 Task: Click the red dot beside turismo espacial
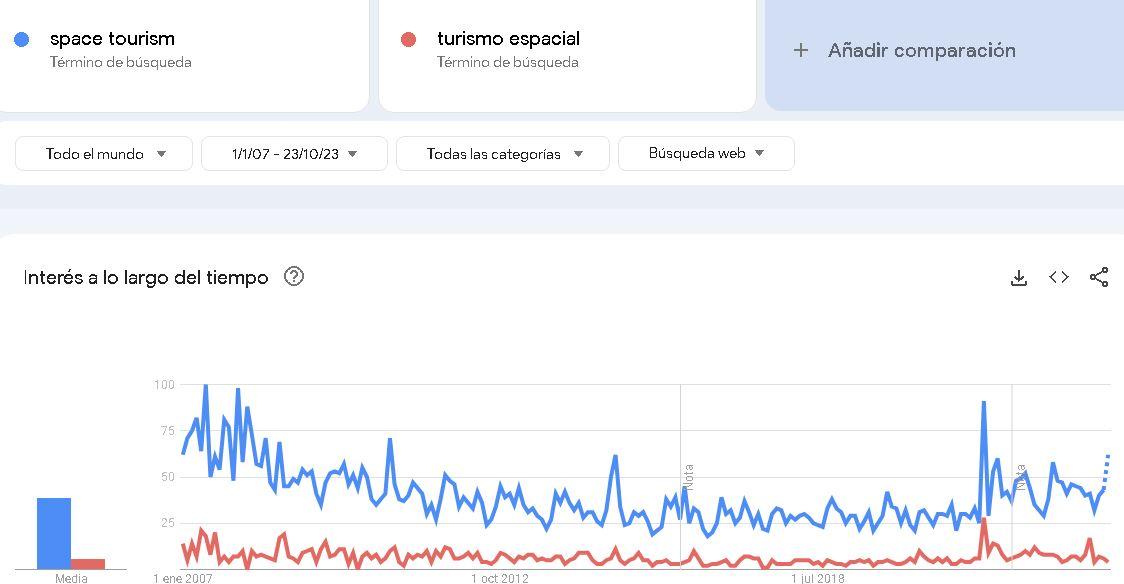(409, 39)
